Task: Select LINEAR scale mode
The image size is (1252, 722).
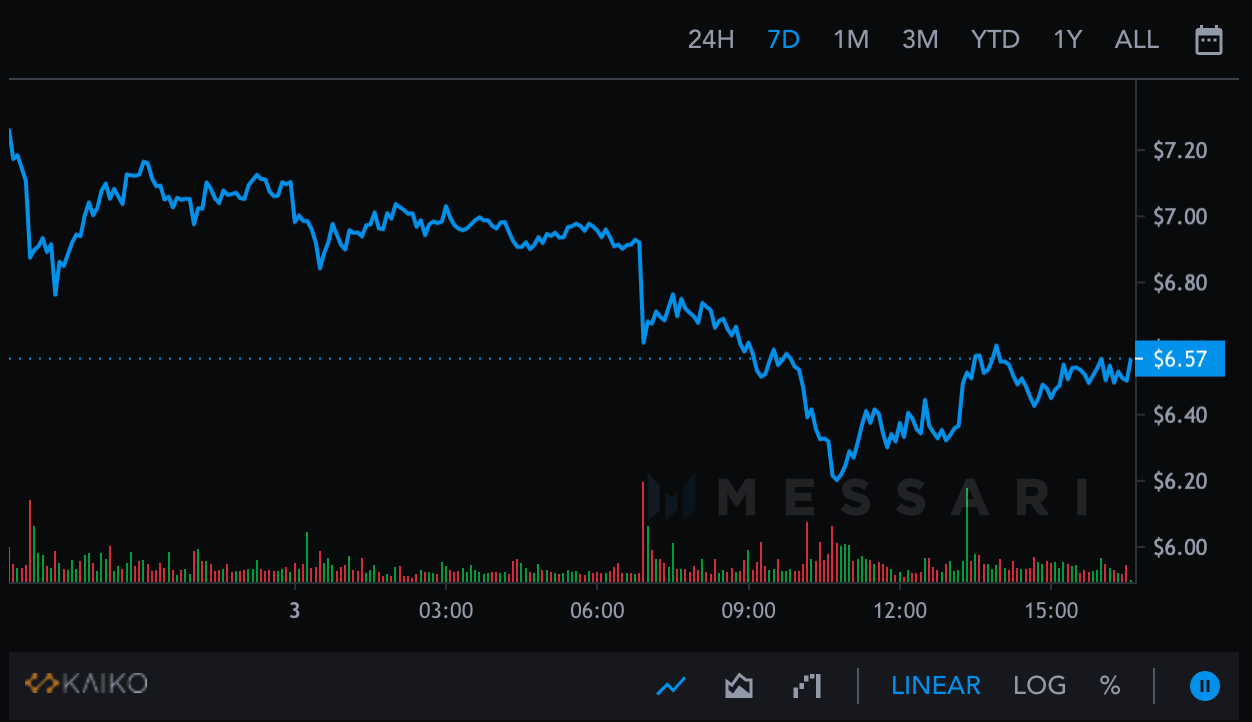Action: [x=936, y=685]
